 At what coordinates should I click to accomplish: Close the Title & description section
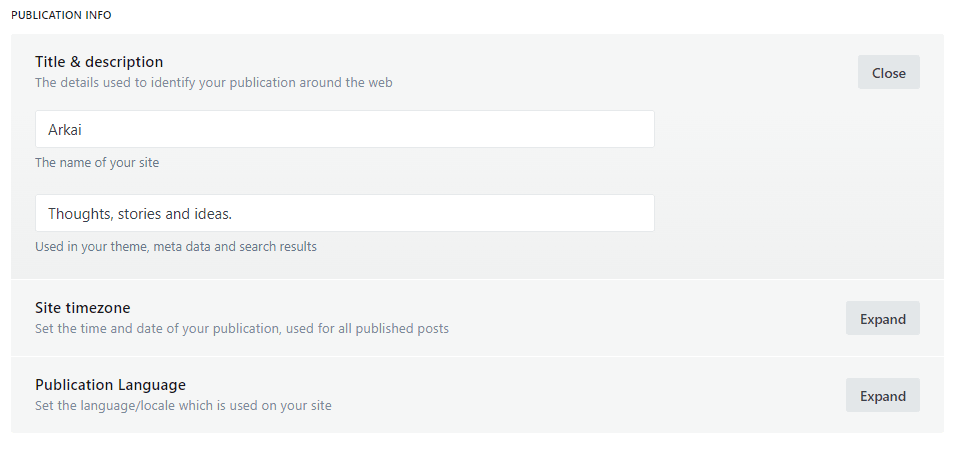click(x=888, y=72)
